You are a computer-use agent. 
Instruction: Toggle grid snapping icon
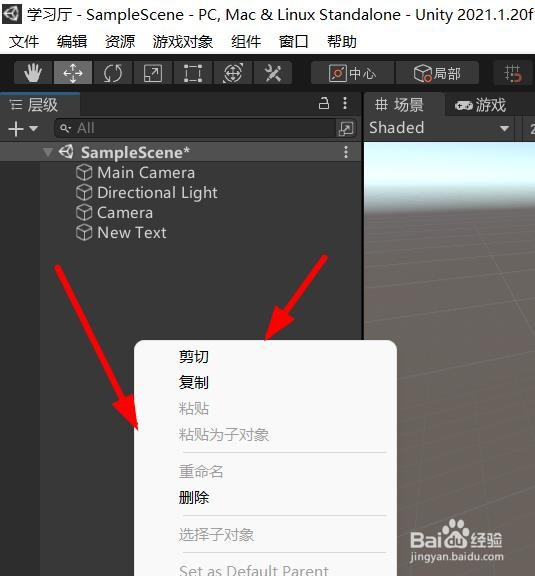coord(513,73)
